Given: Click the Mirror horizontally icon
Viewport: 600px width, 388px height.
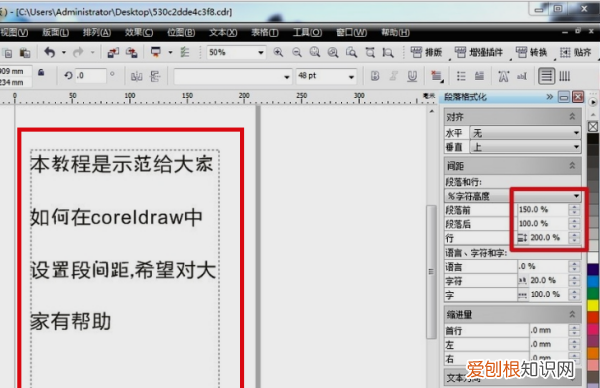Looking at the screenshot, I should 137,77.
